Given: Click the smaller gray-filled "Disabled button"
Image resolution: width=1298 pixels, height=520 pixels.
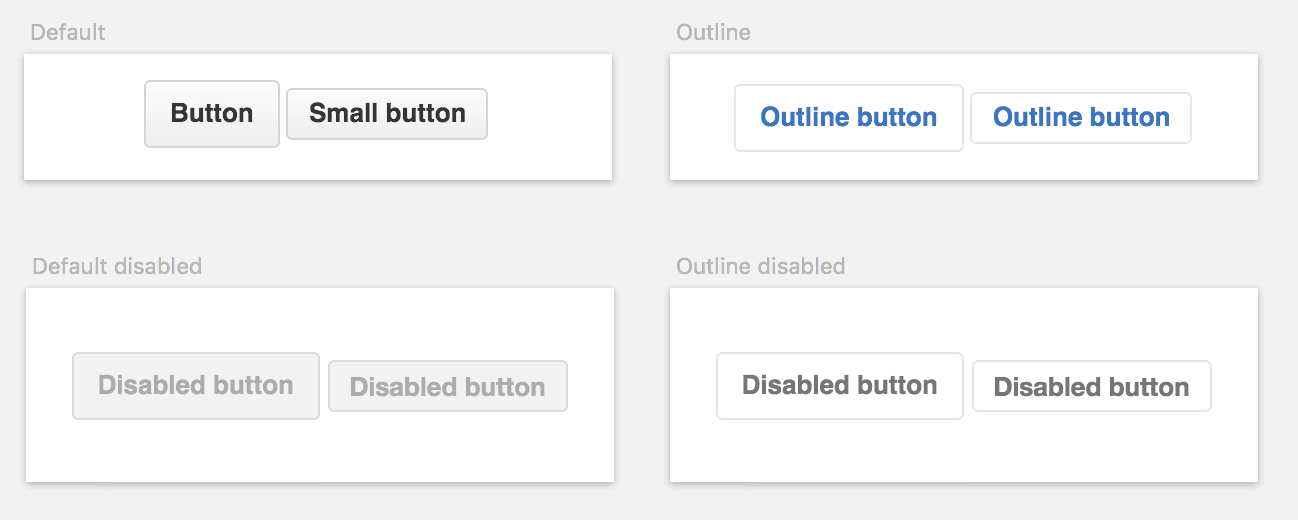Looking at the screenshot, I should (447, 387).
